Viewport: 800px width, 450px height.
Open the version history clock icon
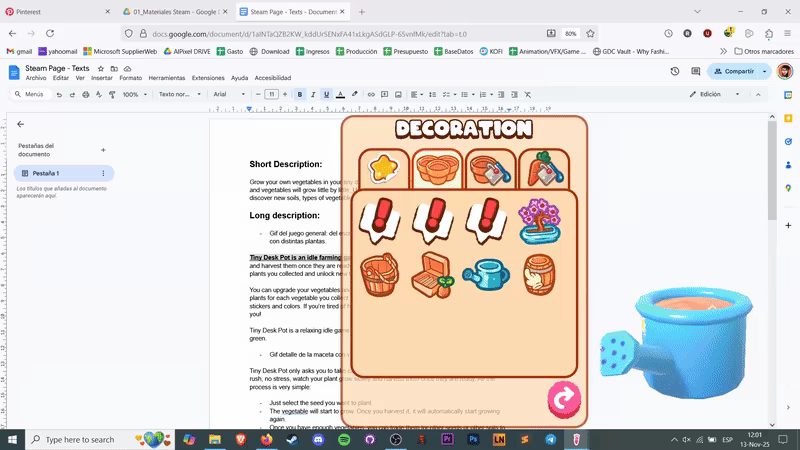pos(674,71)
